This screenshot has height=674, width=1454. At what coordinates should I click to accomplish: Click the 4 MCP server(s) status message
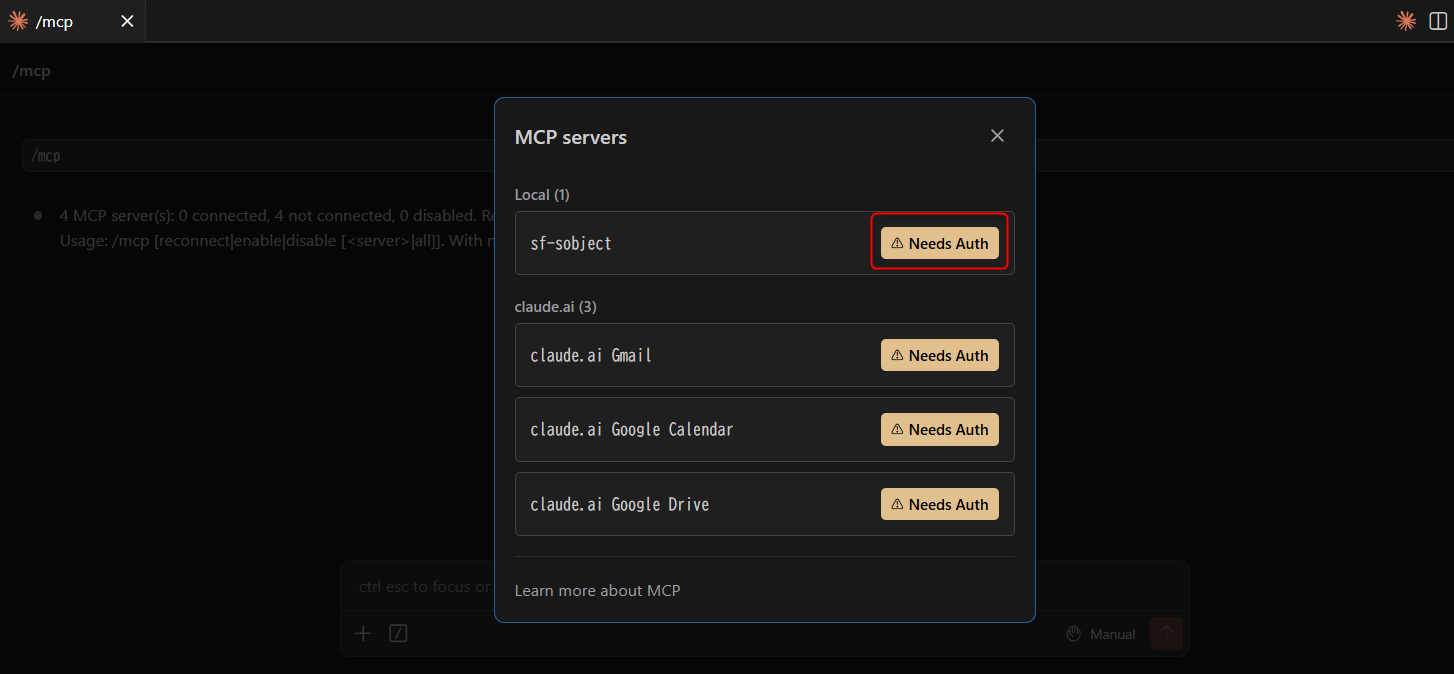pyautogui.click(x=277, y=215)
